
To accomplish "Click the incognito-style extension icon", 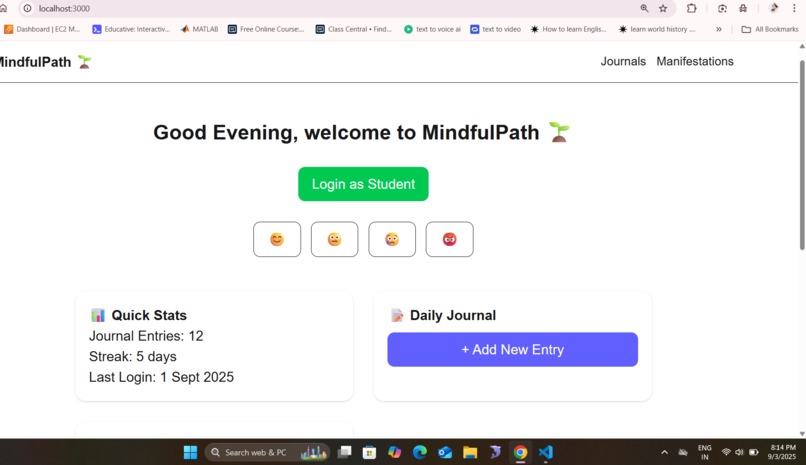I will coord(743,8).
